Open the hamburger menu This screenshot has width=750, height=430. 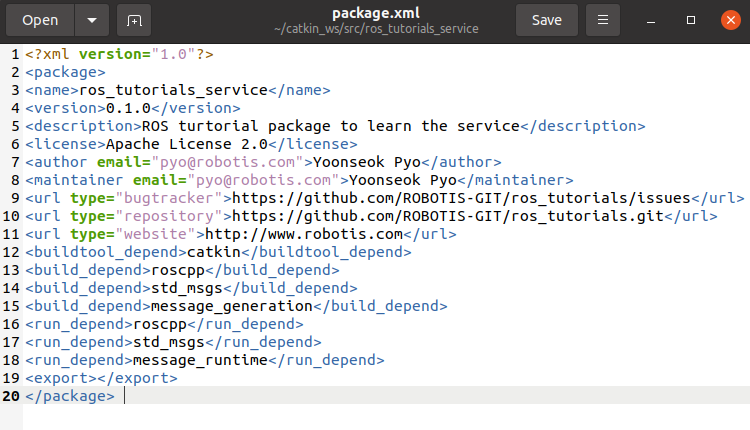[603, 20]
